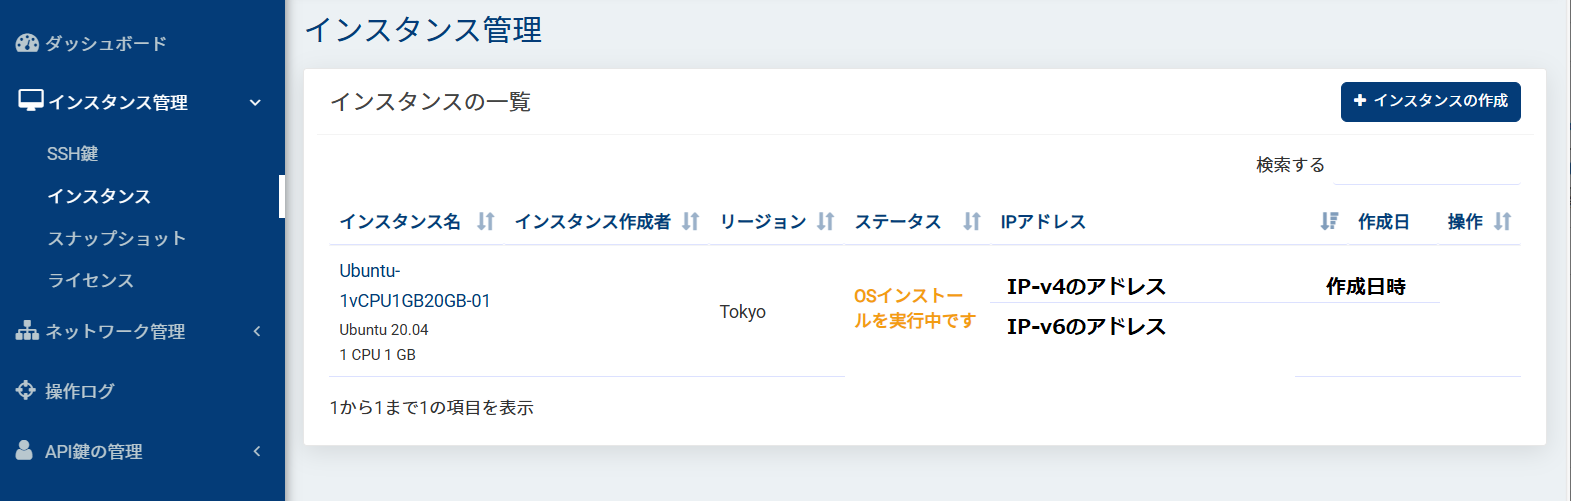Image resolution: width=1571 pixels, height=501 pixels.
Task: Sort by IPアドレス column arrows
Action: 1328,221
